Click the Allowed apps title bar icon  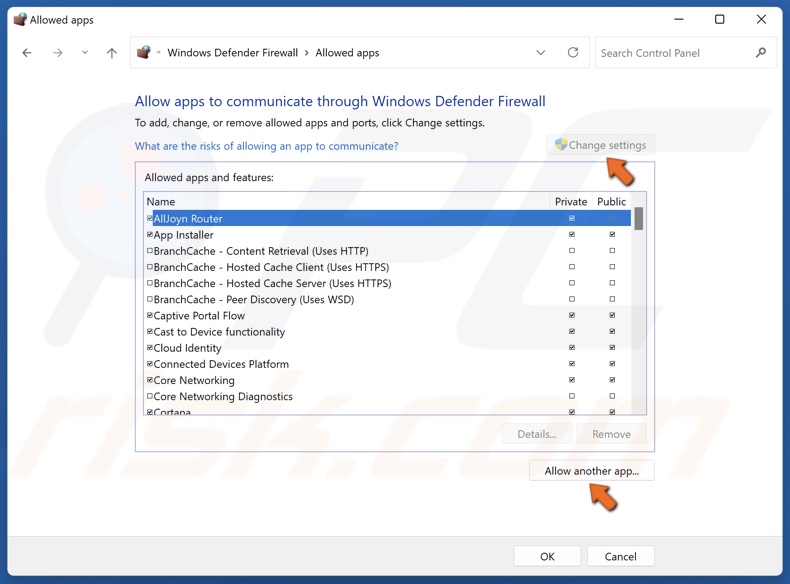coord(19,19)
